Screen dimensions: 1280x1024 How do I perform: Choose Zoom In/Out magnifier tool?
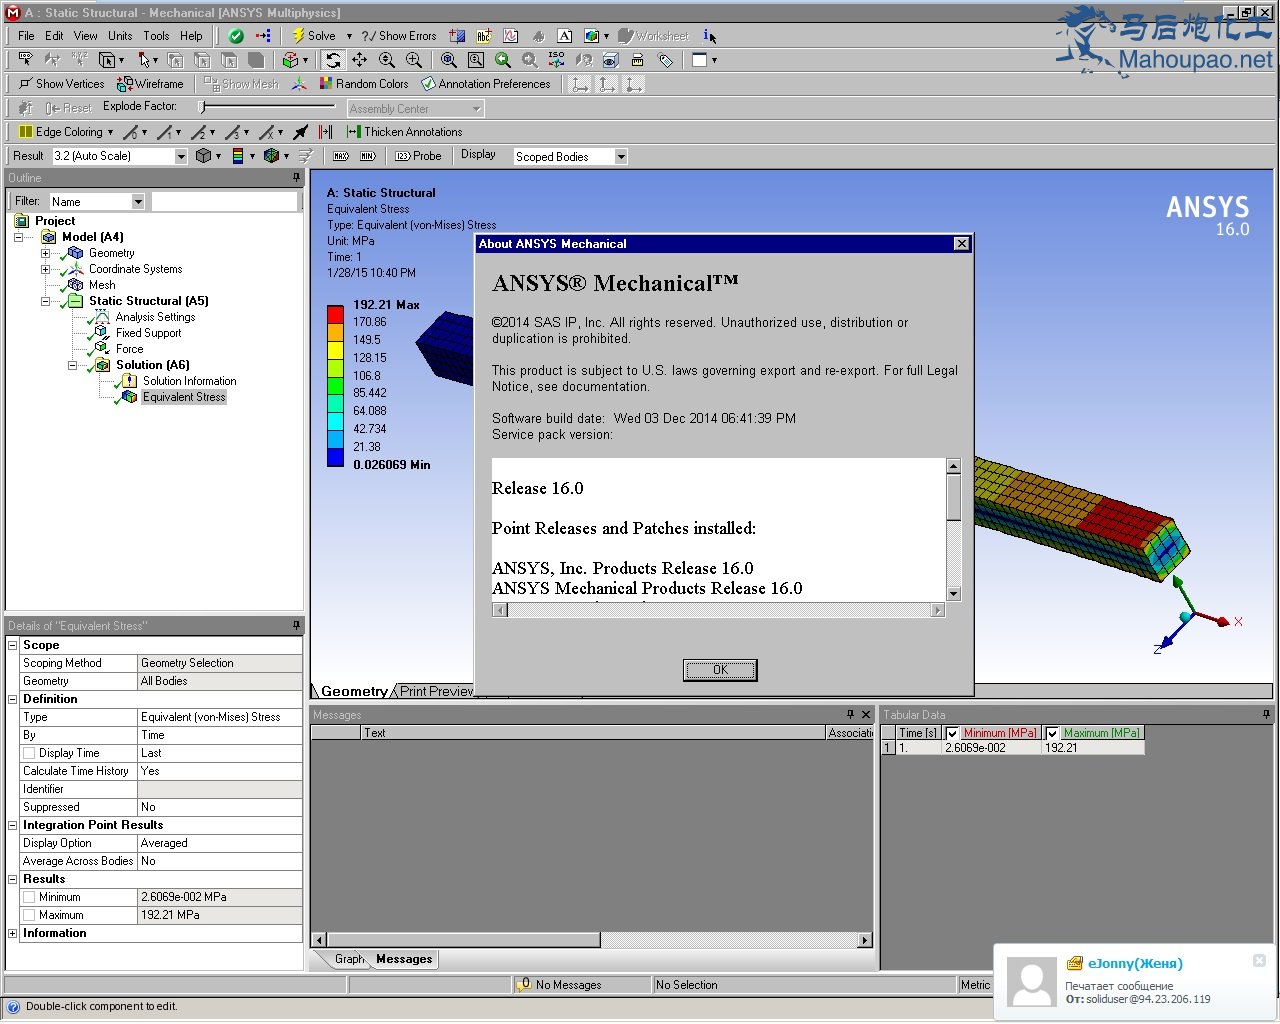click(x=387, y=60)
